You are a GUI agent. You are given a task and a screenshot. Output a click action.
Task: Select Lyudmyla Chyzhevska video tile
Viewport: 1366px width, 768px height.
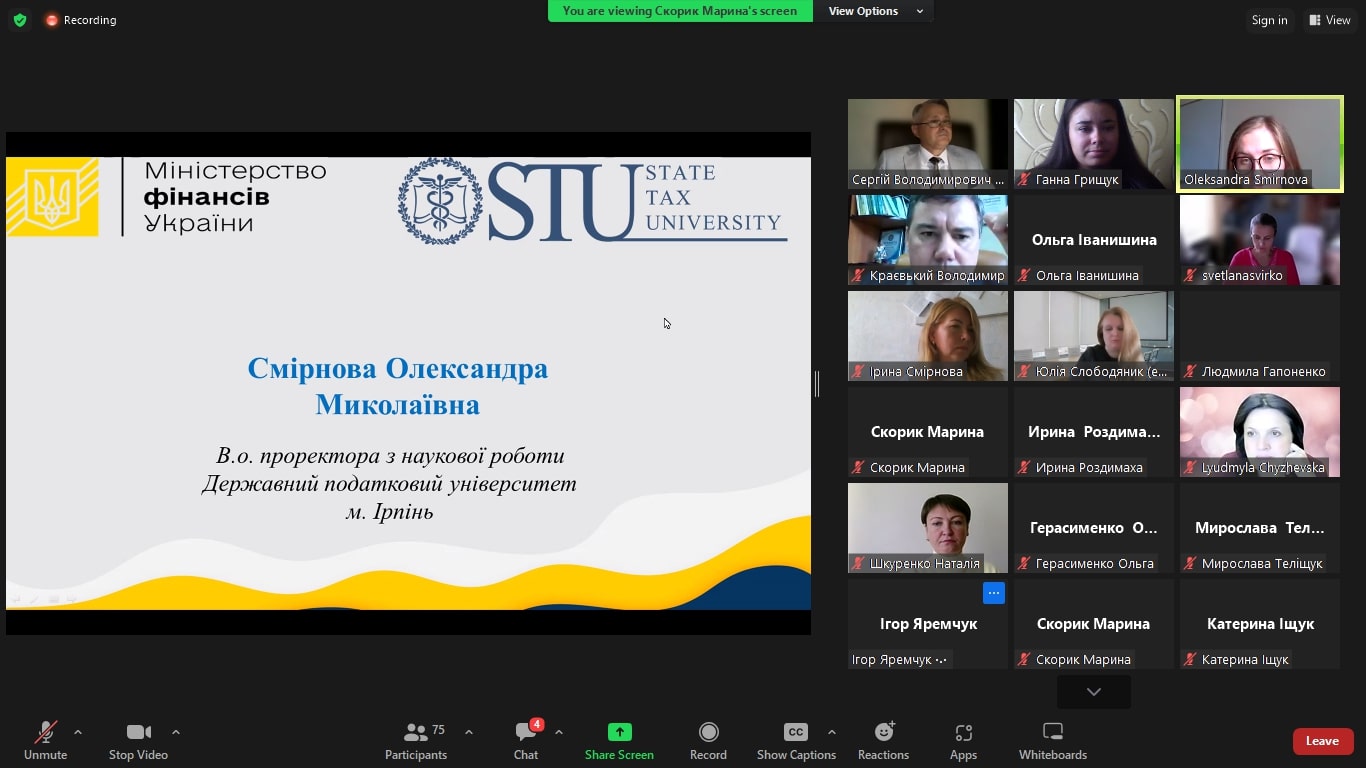[x=1260, y=432]
